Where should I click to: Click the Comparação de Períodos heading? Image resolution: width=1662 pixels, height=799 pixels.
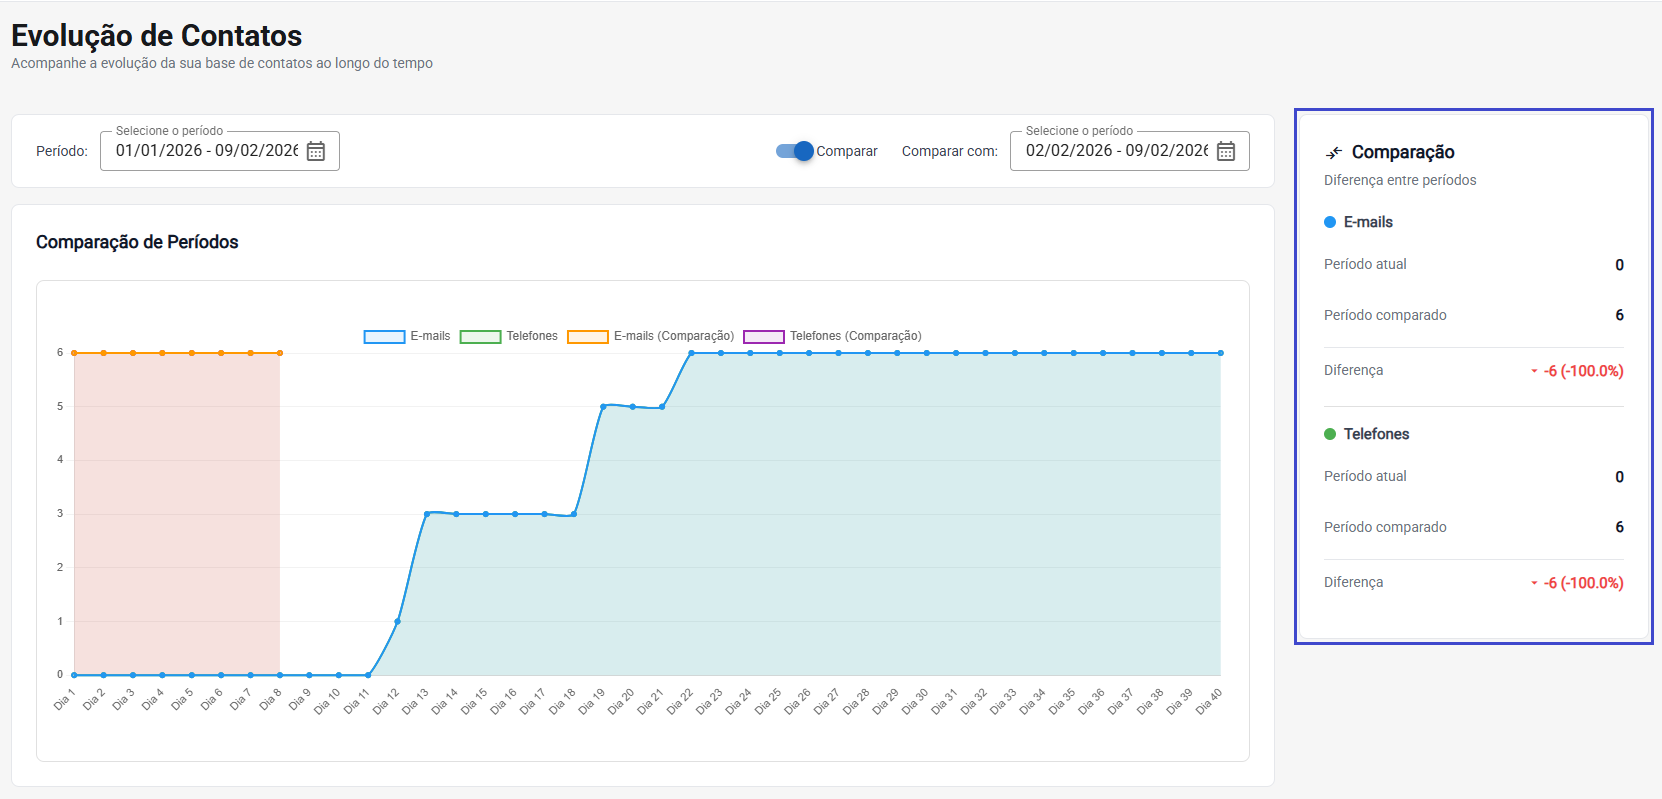tap(137, 242)
